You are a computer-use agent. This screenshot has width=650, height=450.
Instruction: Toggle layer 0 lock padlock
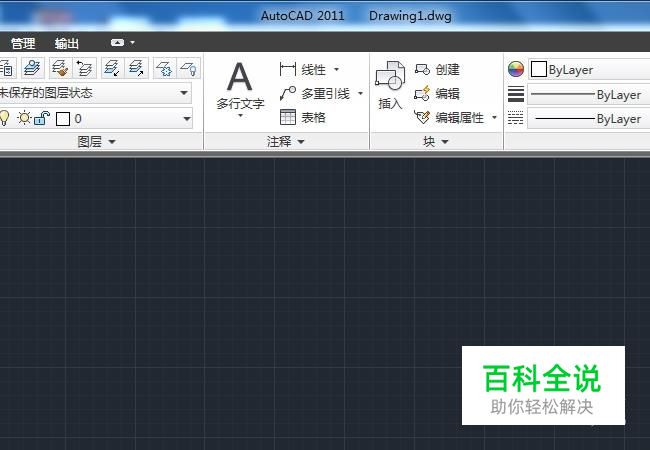click(42, 118)
